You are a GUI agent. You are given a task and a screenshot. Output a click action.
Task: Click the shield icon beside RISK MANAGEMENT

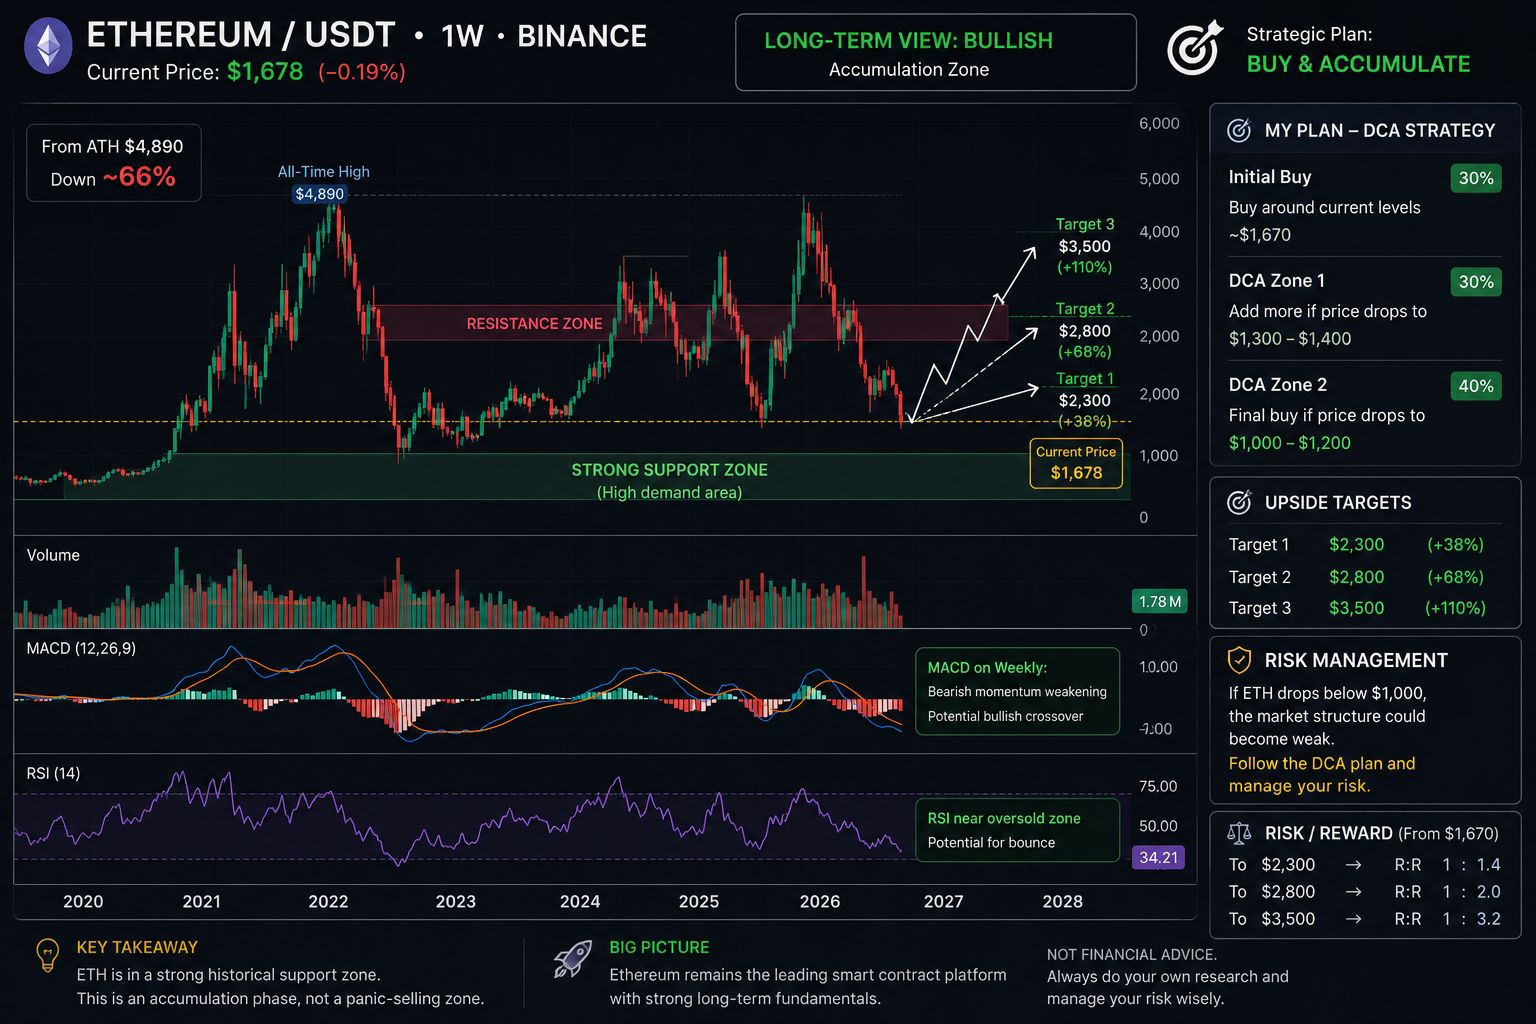(x=1239, y=660)
